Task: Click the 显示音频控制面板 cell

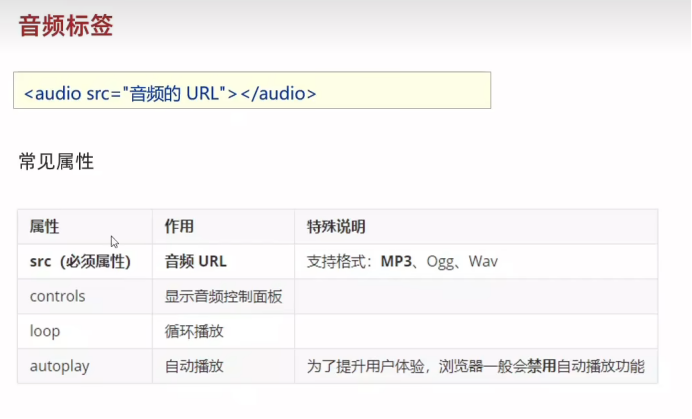Action: 223,296
